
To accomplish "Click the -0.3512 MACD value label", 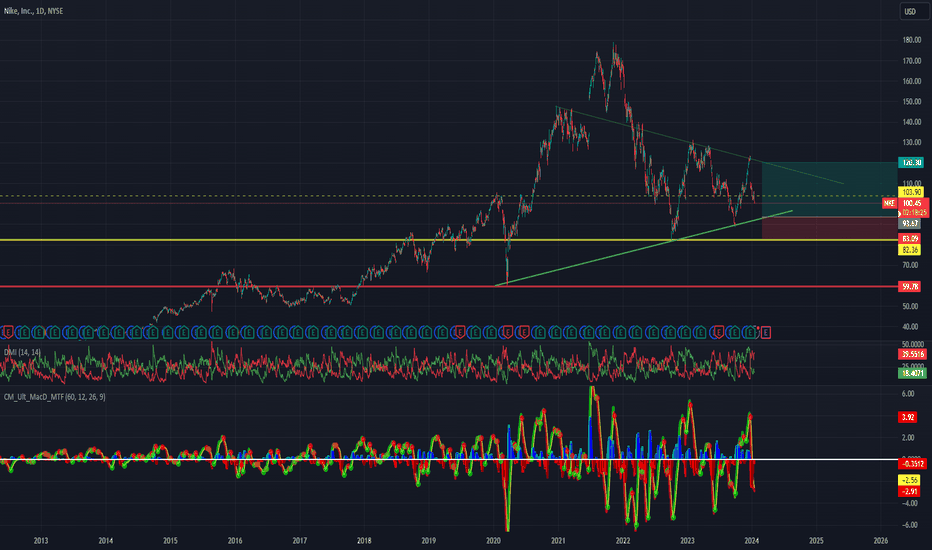I will click(x=912, y=464).
